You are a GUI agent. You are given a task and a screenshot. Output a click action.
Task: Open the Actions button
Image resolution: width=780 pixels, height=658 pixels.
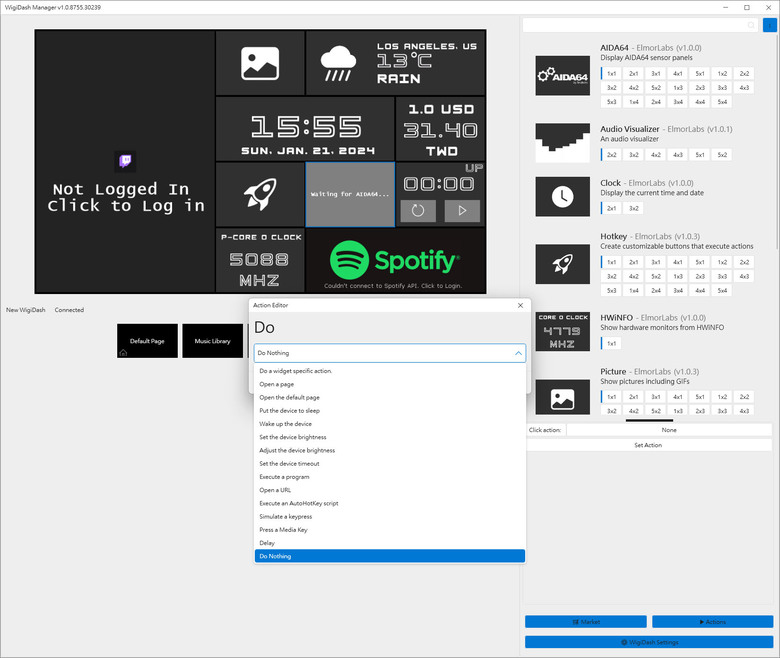tap(712, 622)
